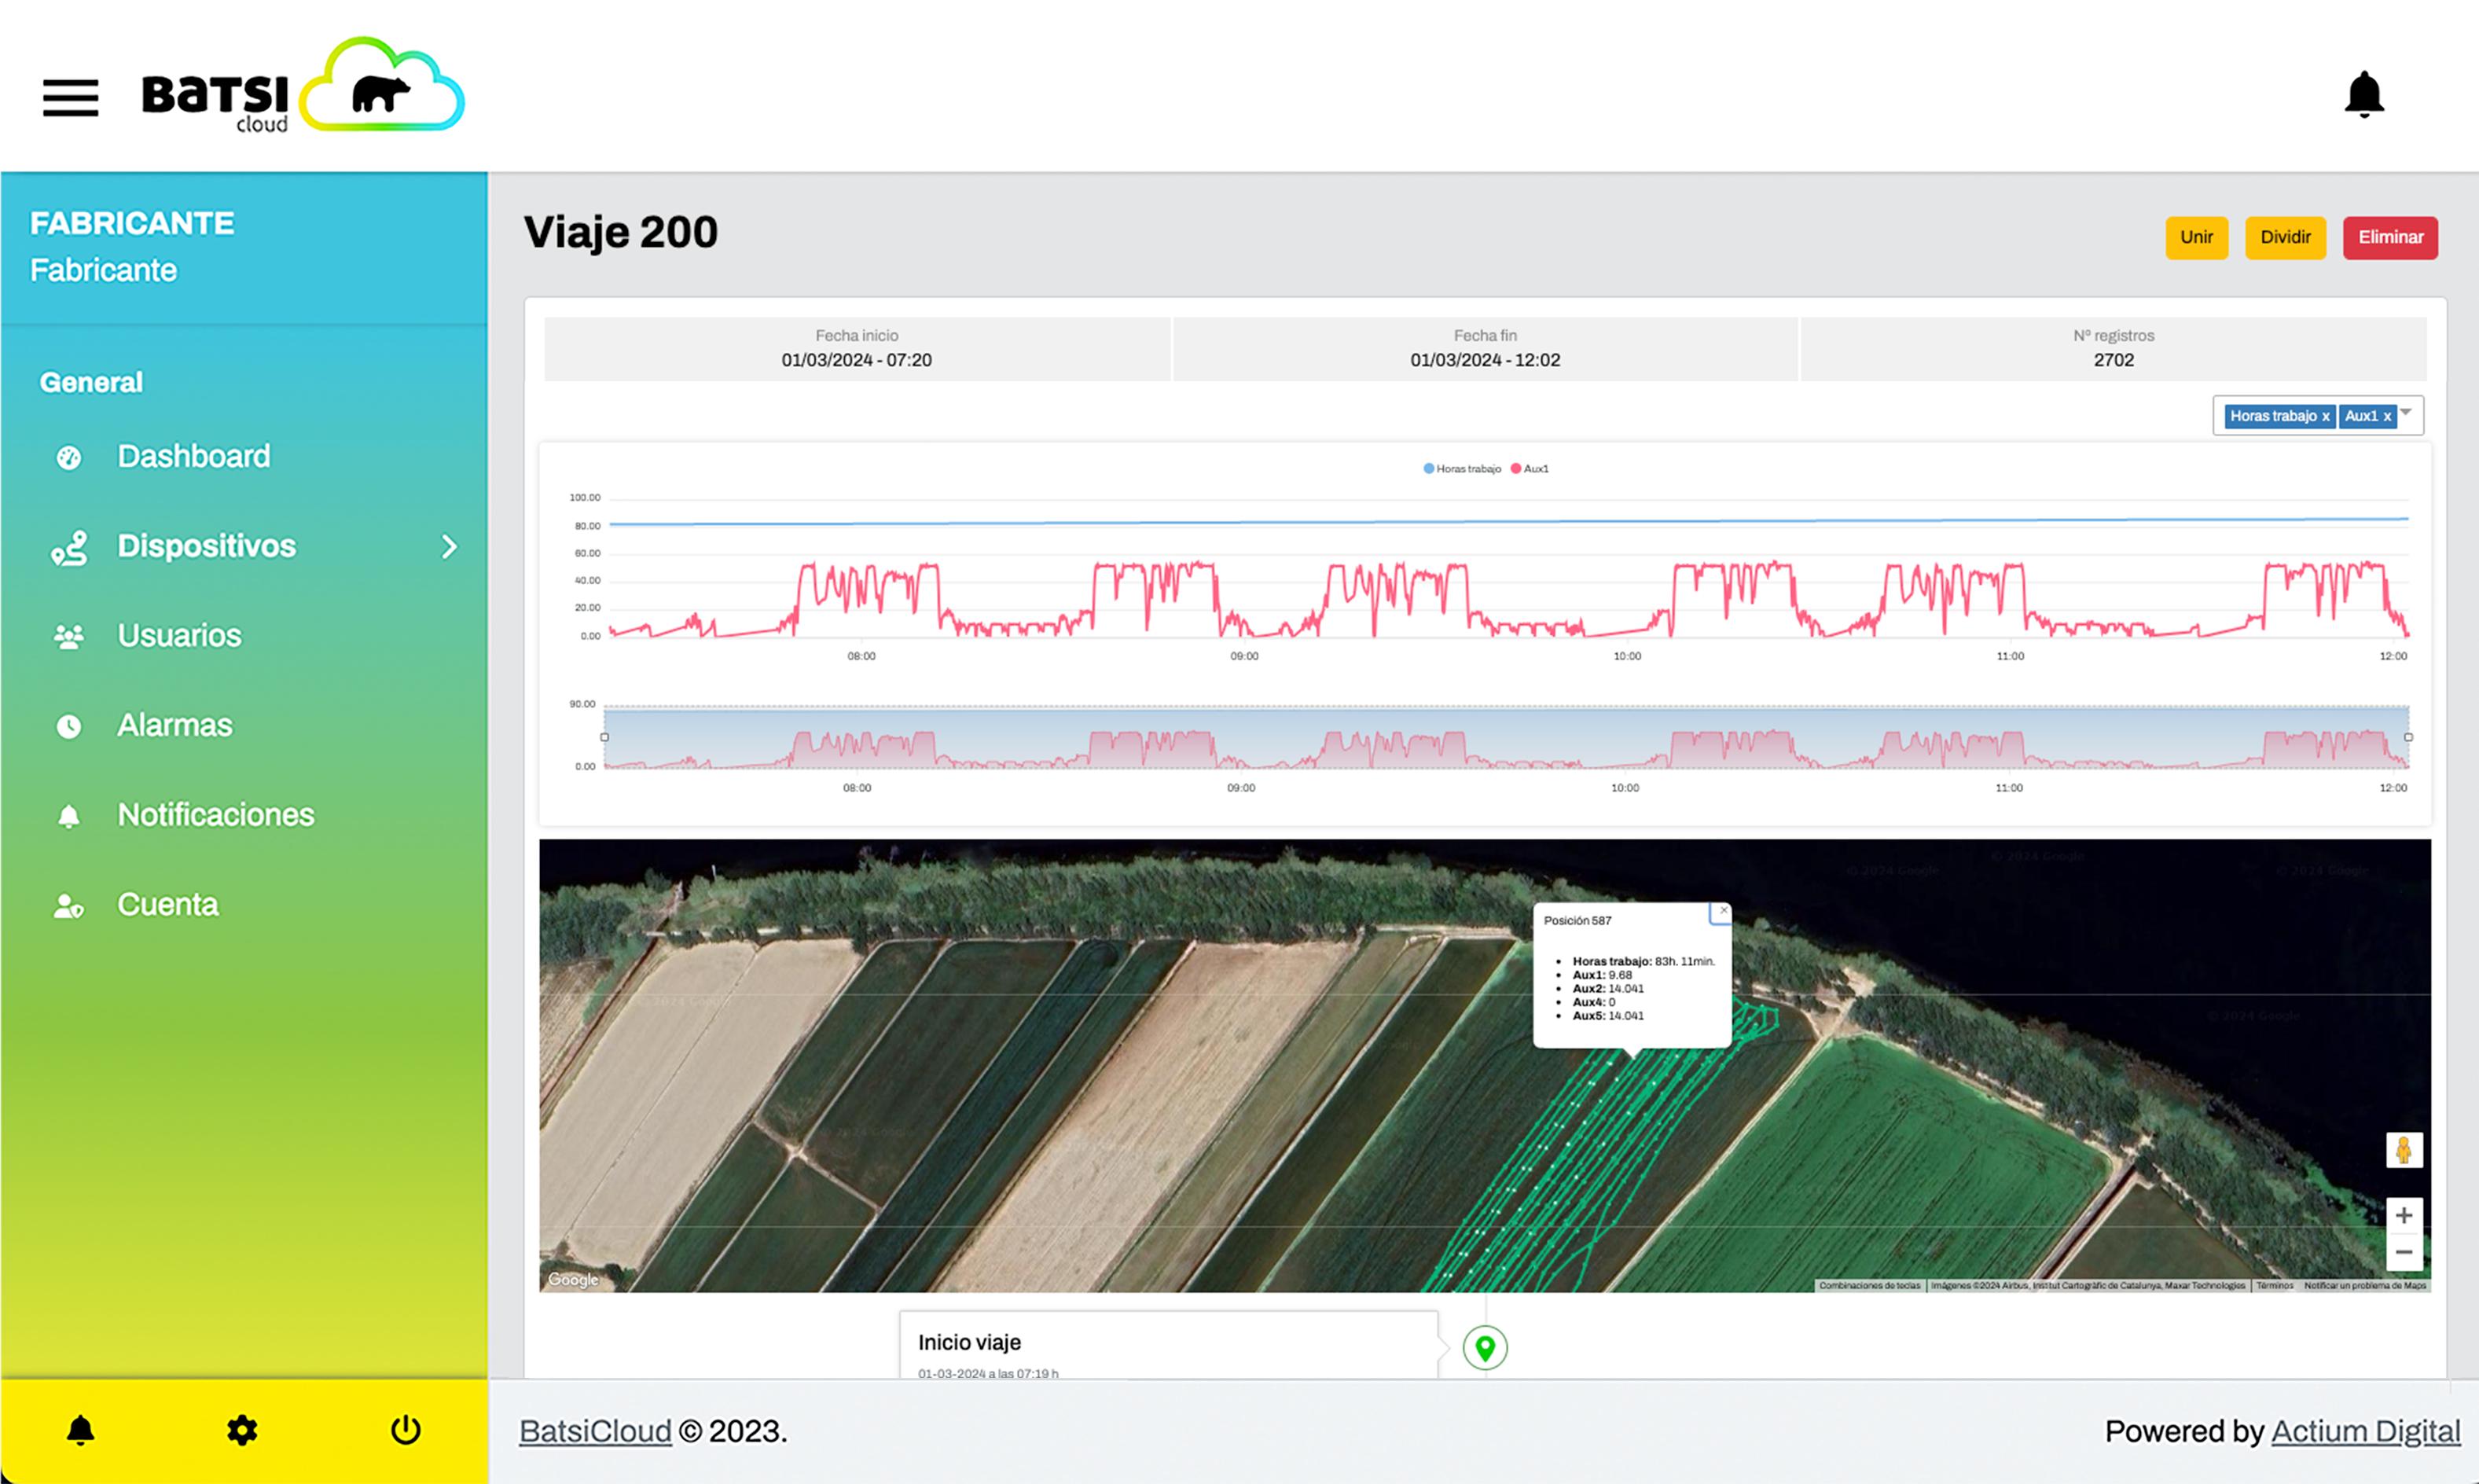Open settings gear in yellow bar
The height and width of the screenshot is (1484, 2479).
click(x=242, y=1430)
